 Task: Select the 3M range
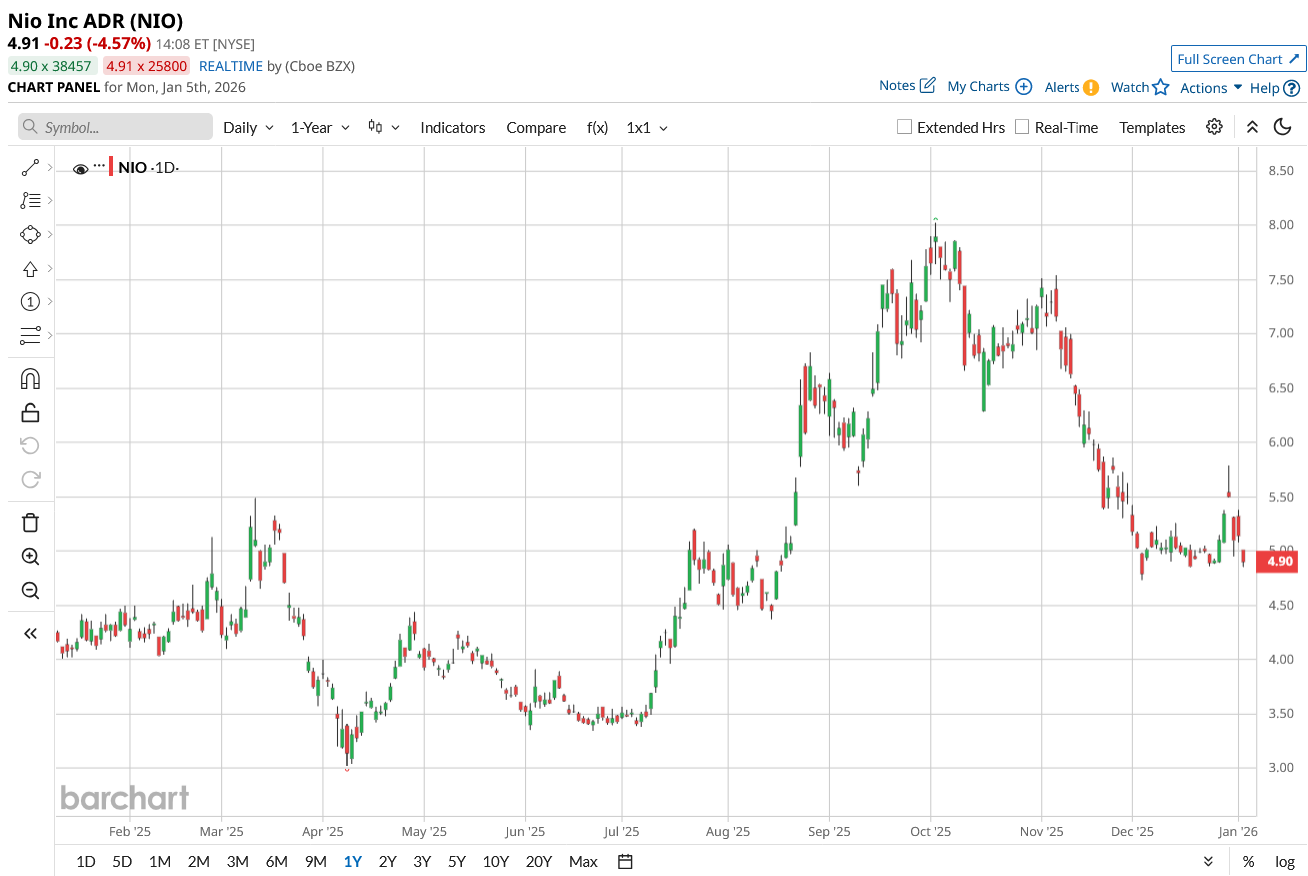pos(237,861)
